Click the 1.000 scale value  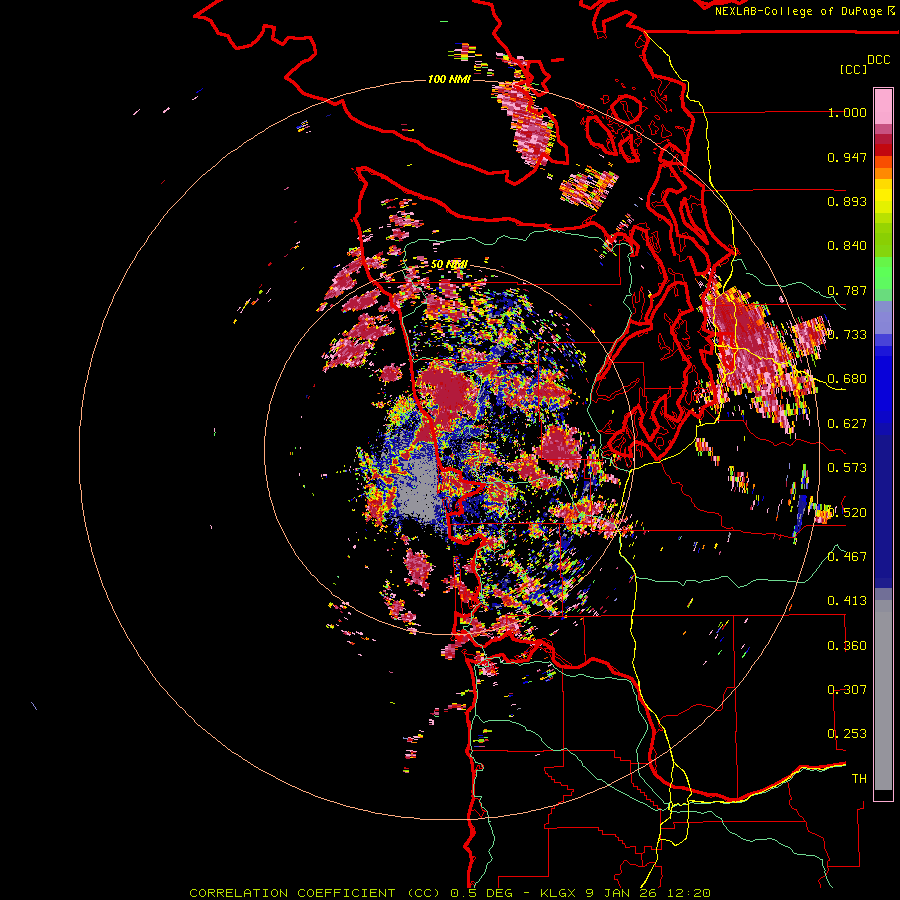pyautogui.click(x=847, y=112)
